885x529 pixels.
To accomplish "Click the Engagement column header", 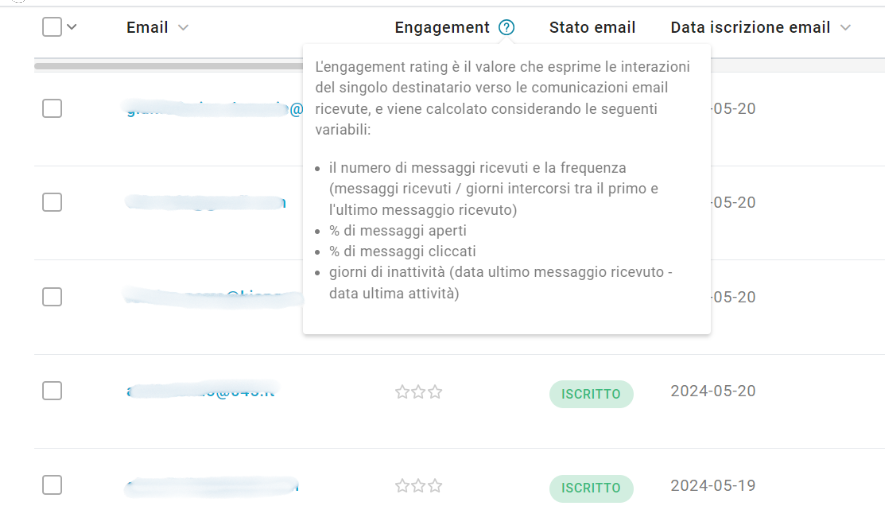I will coord(442,28).
